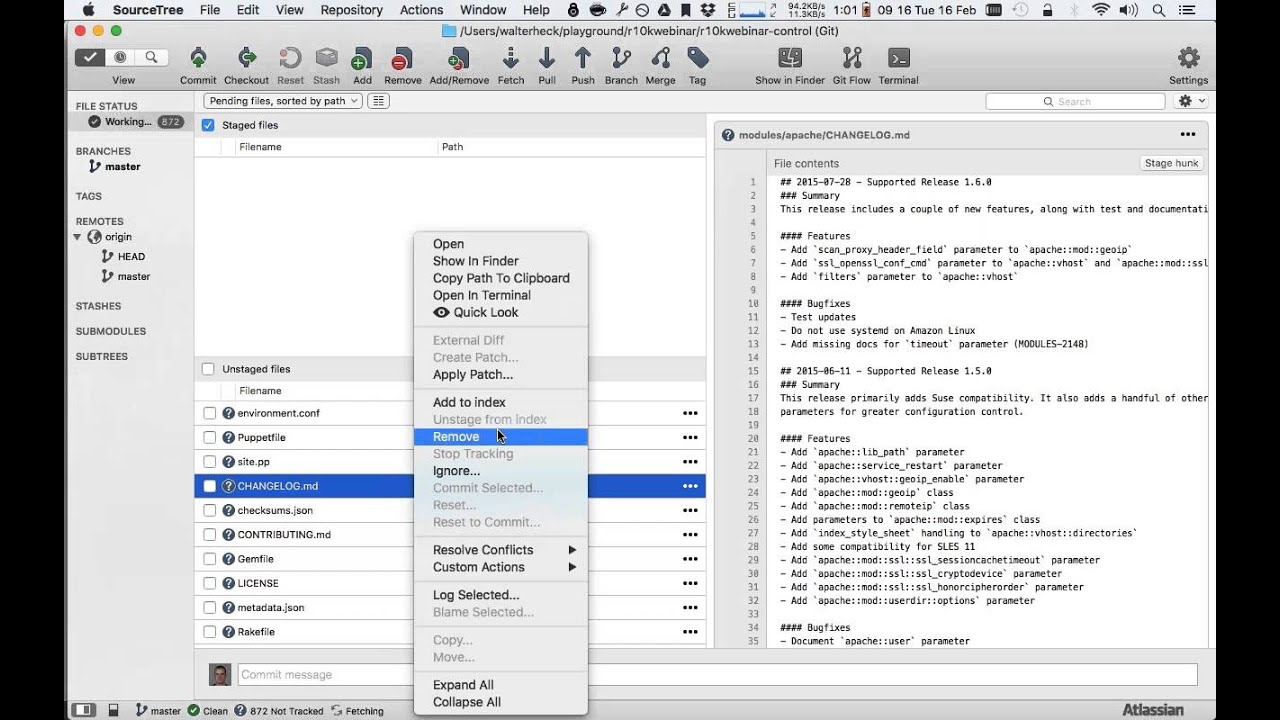Open repository Settings gear
Screen dimensions: 1280x720
point(1188,58)
